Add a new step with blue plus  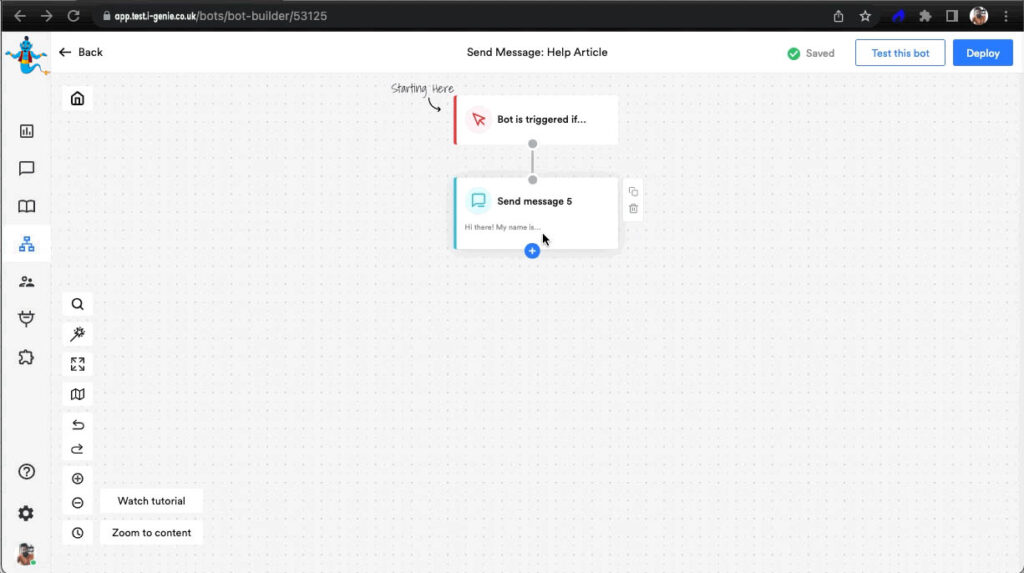tap(532, 251)
